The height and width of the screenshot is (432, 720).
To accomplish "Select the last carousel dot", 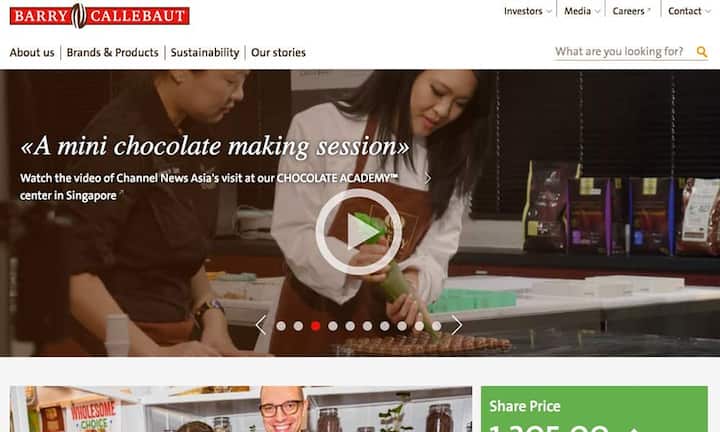I will (x=436, y=326).
